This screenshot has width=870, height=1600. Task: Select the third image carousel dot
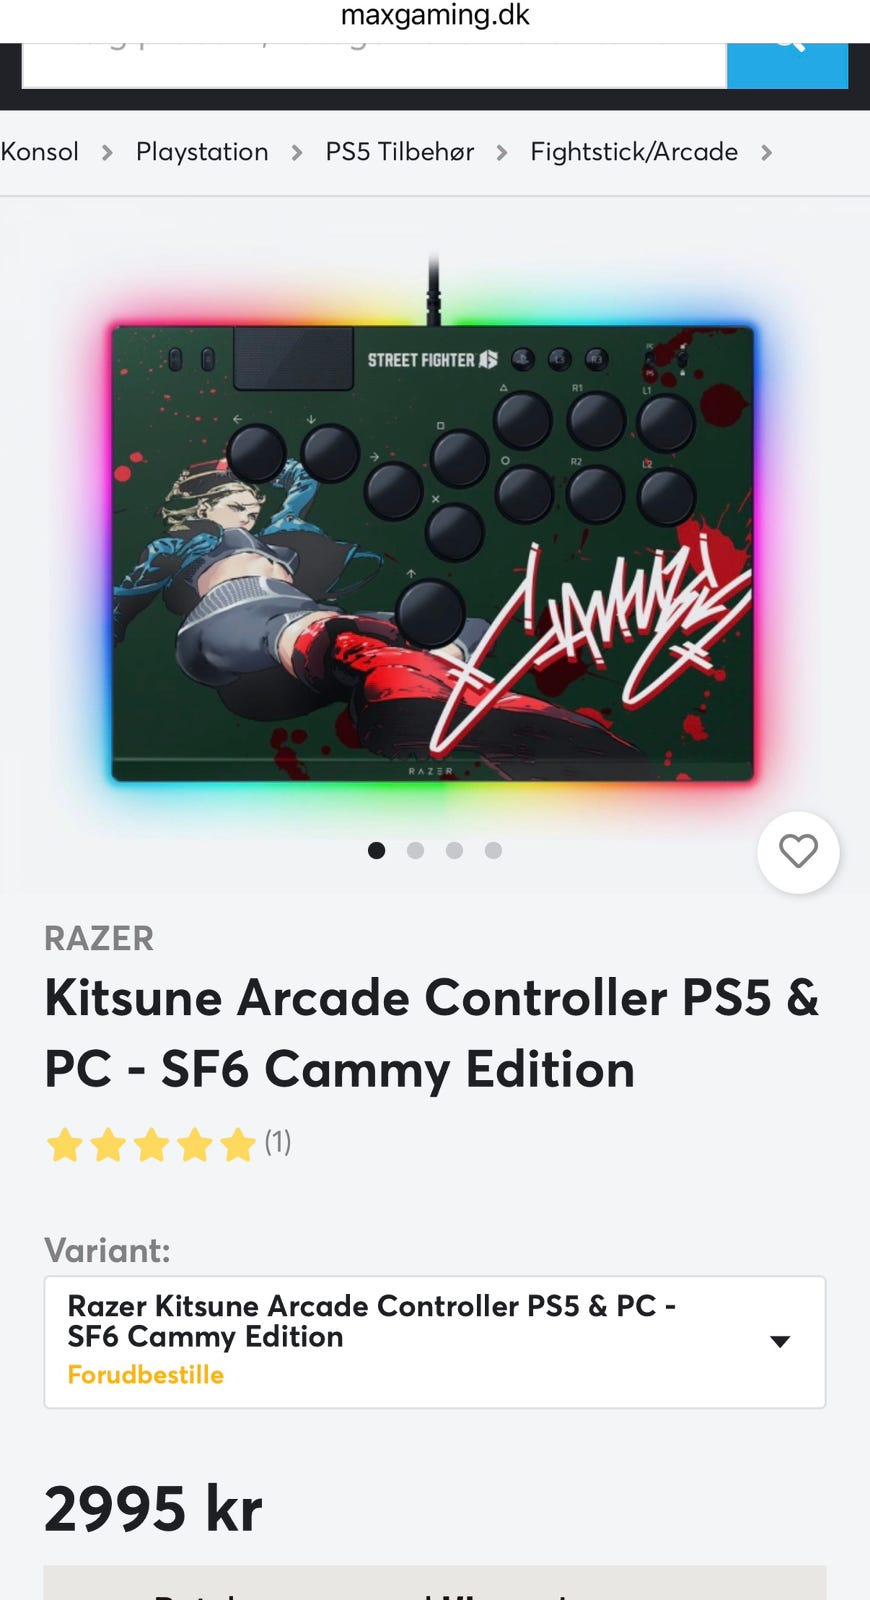pyautogui.click(x=454, y=850)
